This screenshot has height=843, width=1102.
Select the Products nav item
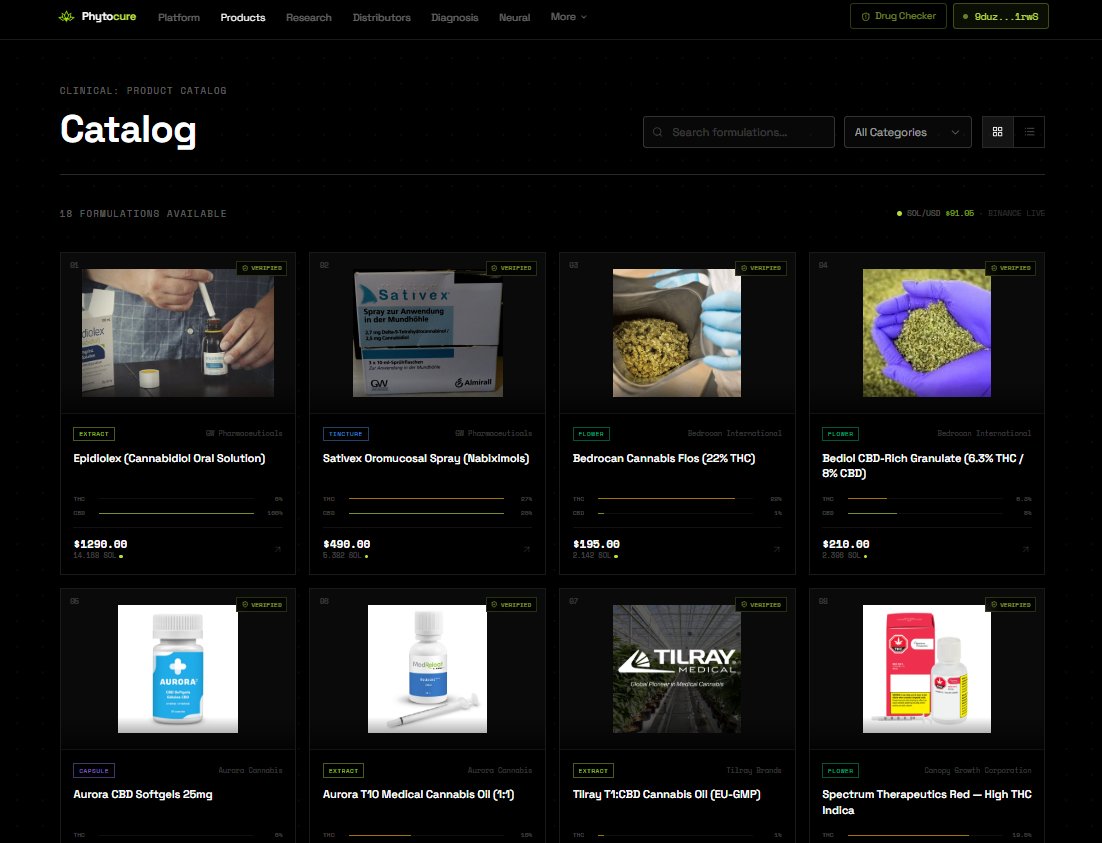(242, 18)
